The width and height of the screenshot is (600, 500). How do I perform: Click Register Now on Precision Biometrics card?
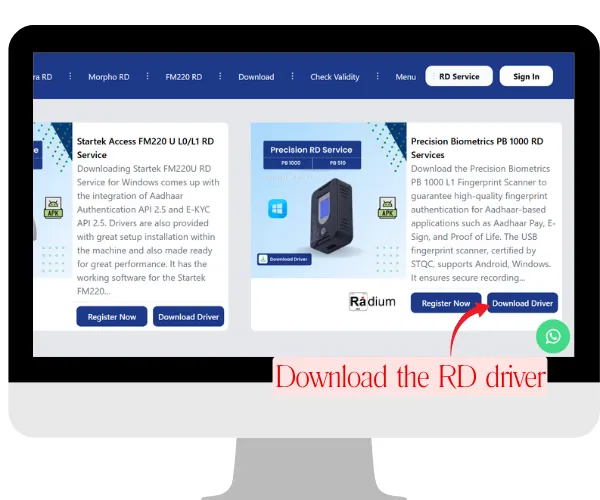pyautogui.click(x=446, y=303)
